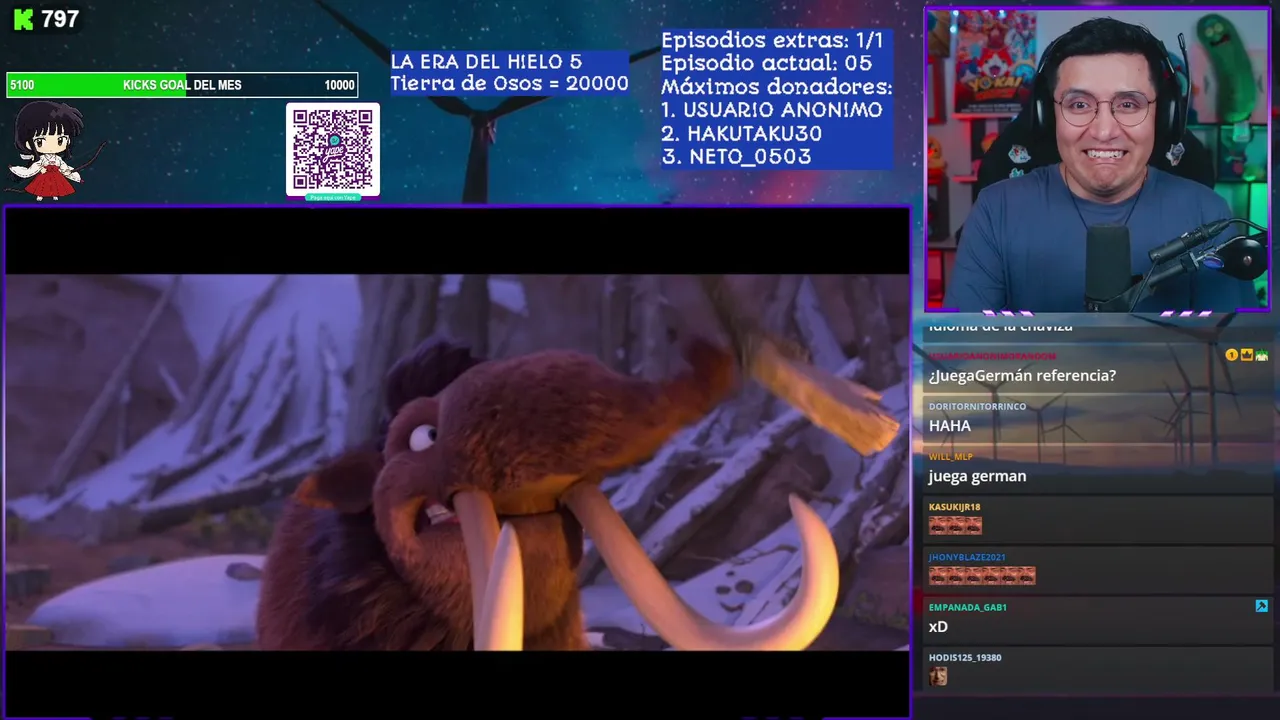Viewport: 1280px width, 720px height.
Task: Click top donor '1. USUARIO ANONIMO'
Action: (772, 110)
